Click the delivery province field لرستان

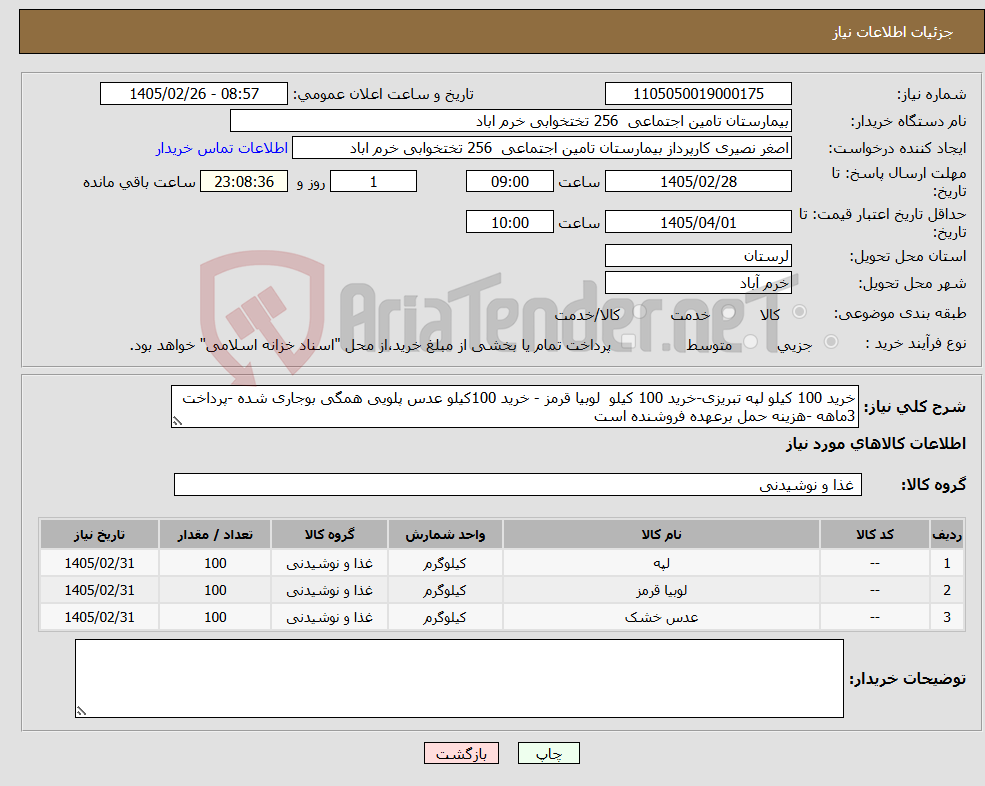[698, 256]
